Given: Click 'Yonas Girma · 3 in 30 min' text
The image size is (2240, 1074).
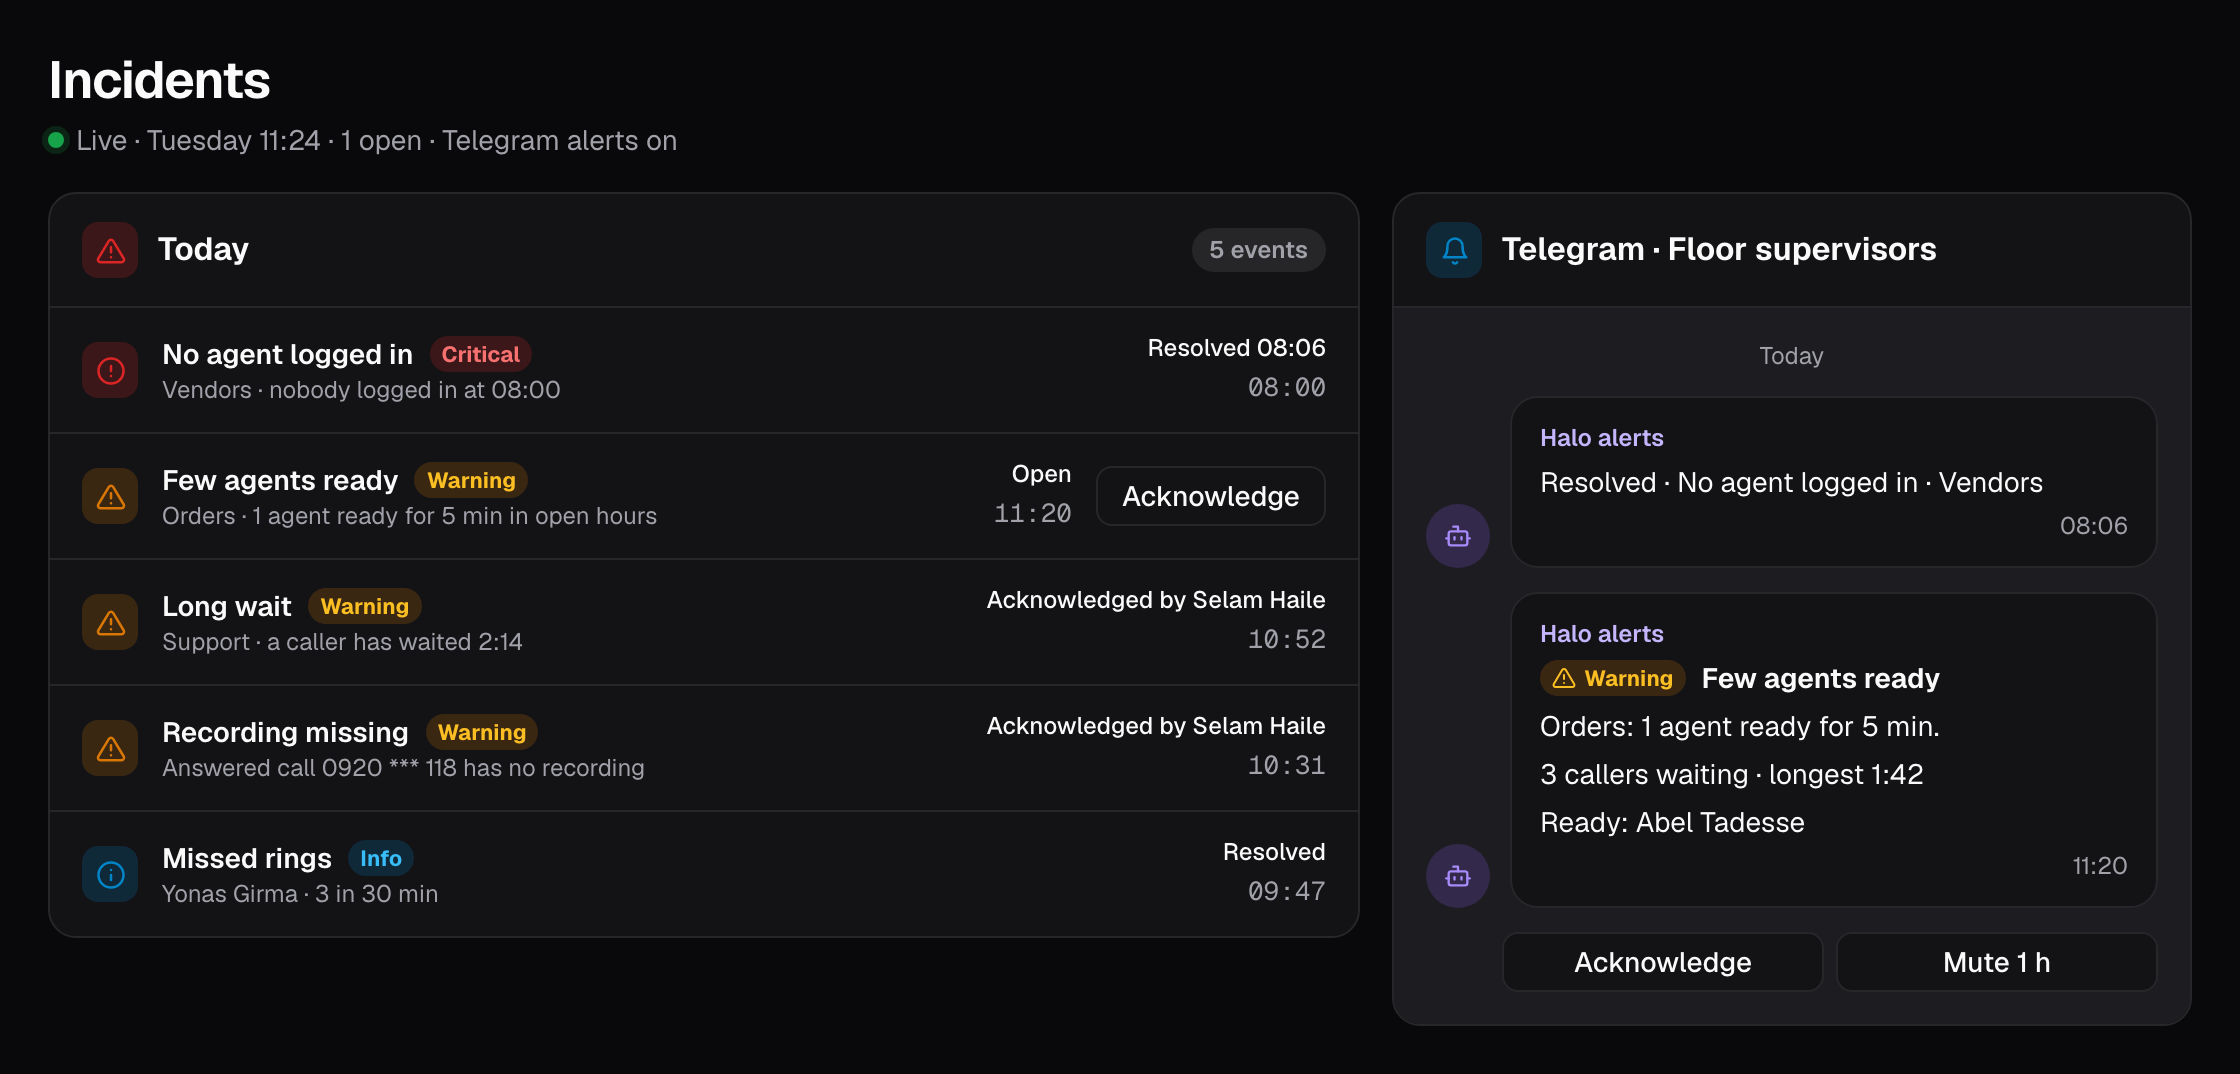Looking at the screenshot, I should pos(300,894).
